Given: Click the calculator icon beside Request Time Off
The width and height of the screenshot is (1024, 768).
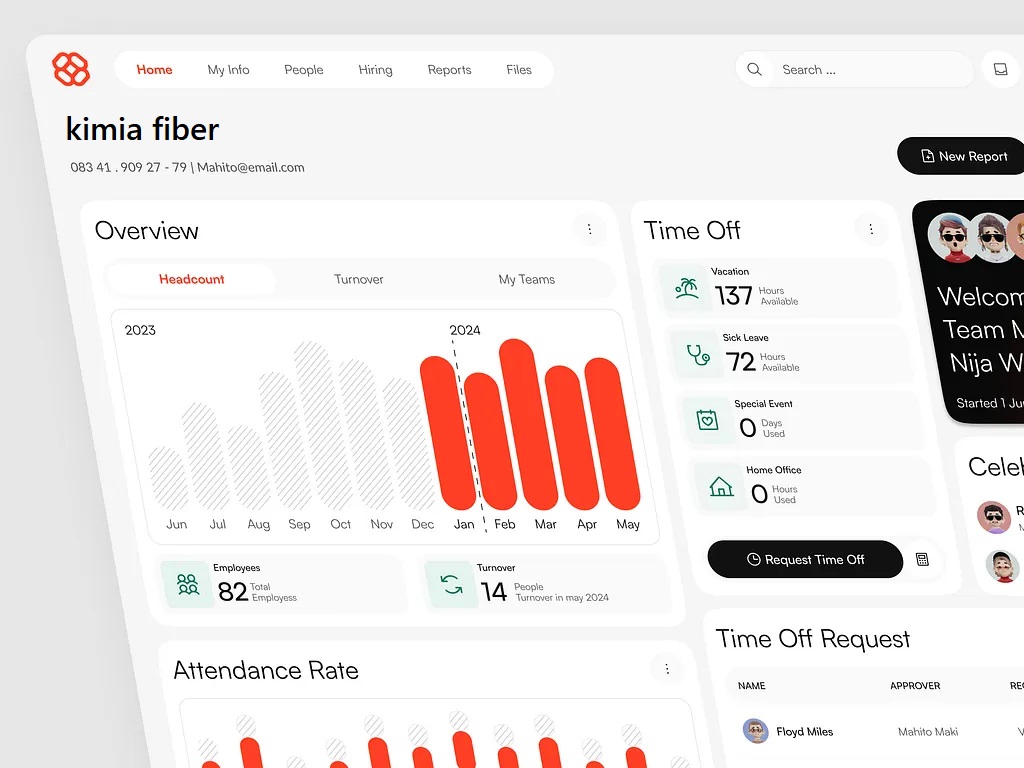Looking at the screenshot, I should click(x=922, y=560).
